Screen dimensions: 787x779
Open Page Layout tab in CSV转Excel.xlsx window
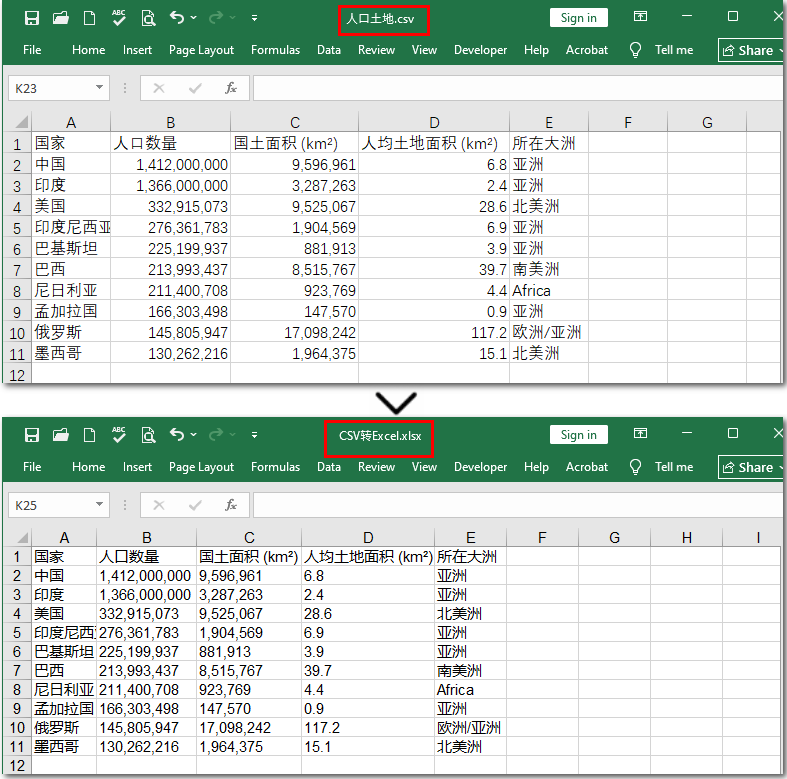201,467
